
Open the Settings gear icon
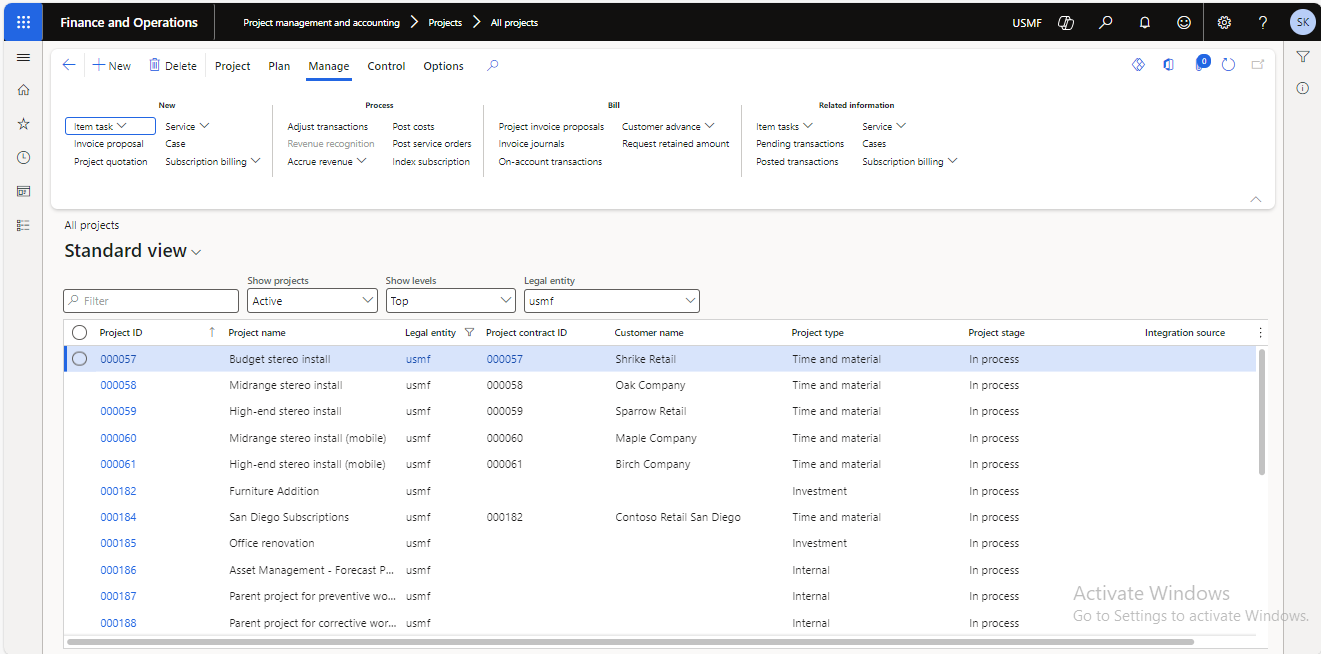coord(1223,22)
